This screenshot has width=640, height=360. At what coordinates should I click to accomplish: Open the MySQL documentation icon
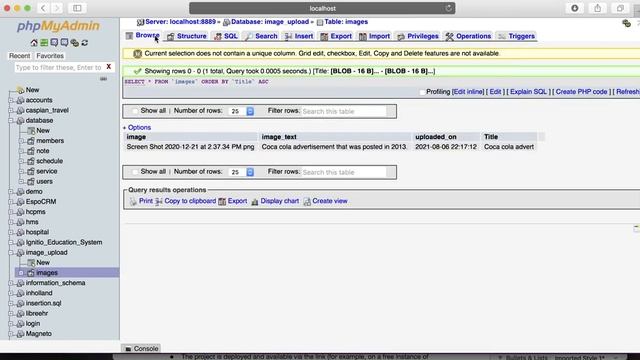tap(64, 42)
